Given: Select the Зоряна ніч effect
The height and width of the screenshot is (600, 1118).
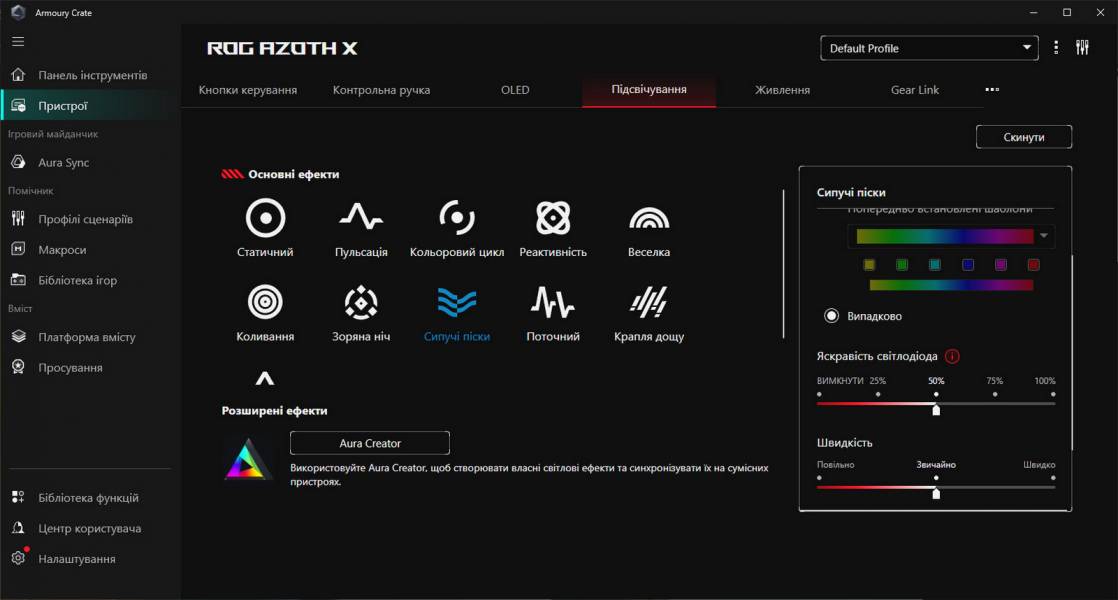Looking at the screenshot, I should pos(360,303).
